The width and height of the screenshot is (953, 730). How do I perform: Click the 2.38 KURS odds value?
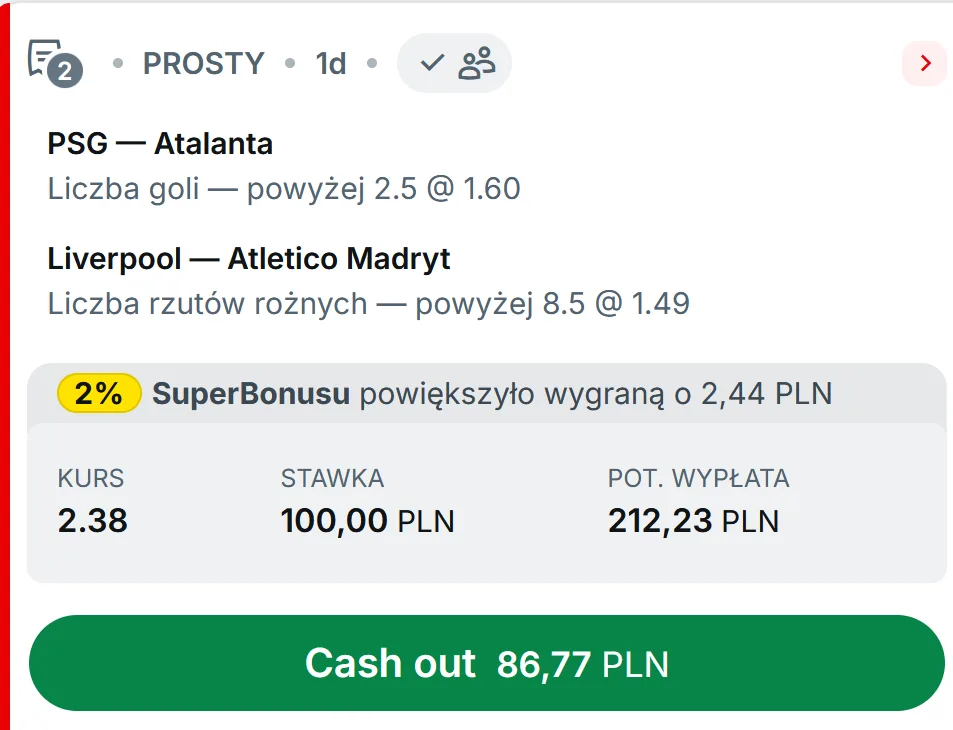point(92,521)
